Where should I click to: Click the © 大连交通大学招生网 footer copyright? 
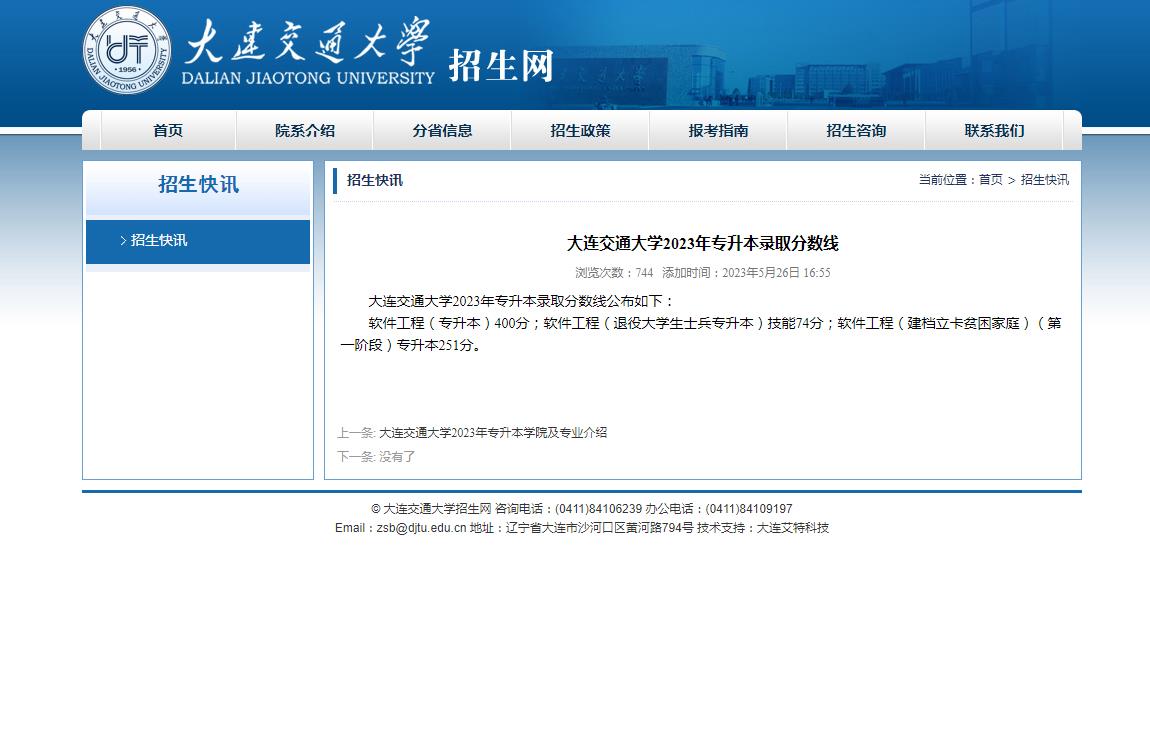[x=431, y=509]
